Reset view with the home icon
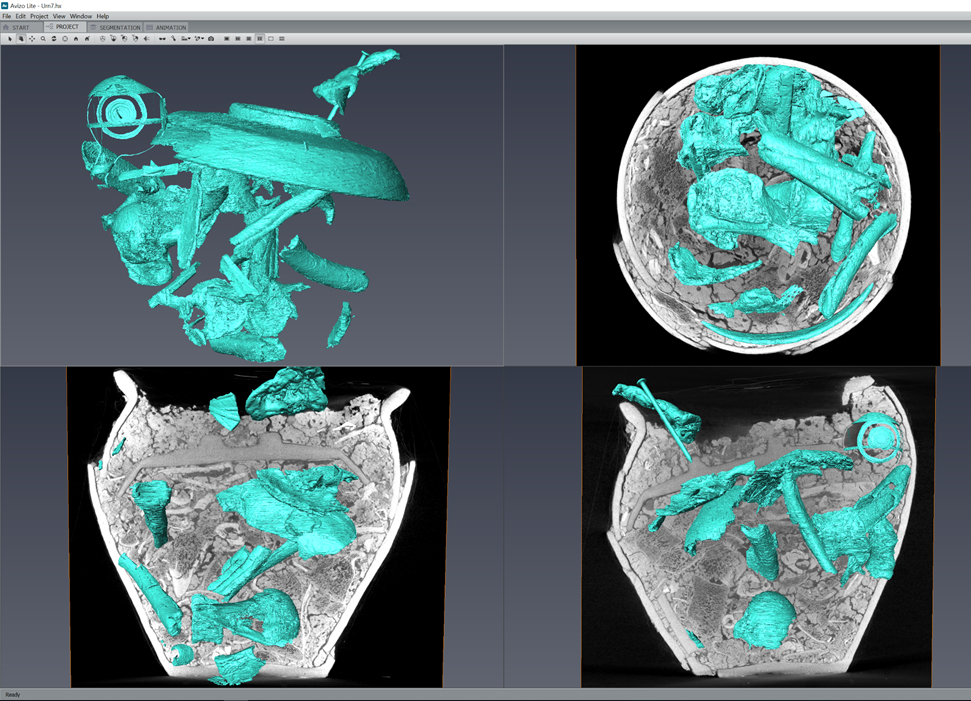The height and width of the screenshot is (701, 971). 76,38
